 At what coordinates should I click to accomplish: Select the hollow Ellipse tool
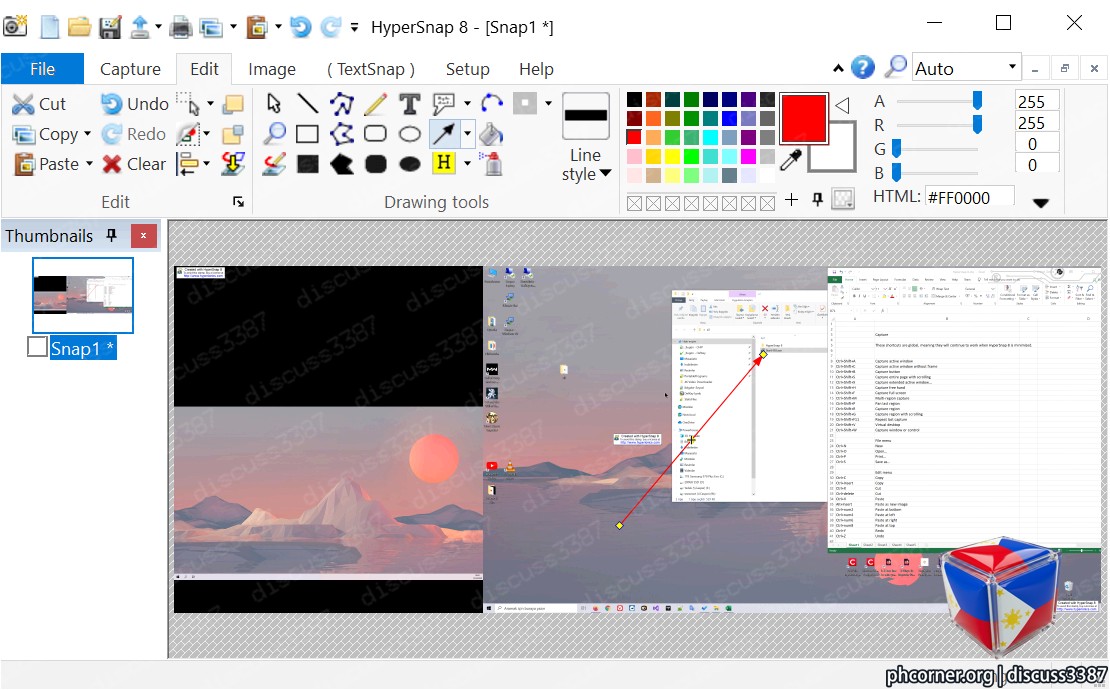409,133
